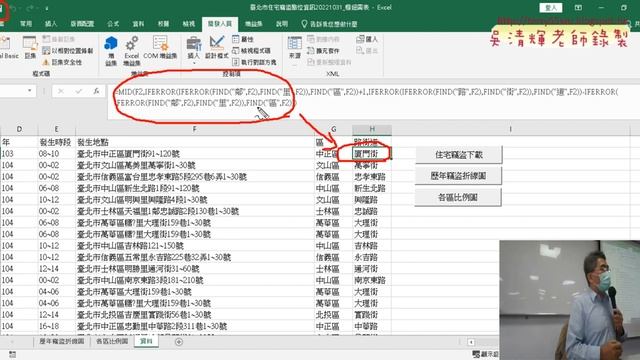Open the blue 增益集 add-ins icon
This screenshot has width=640, height=360.
(x=111, y=51)
